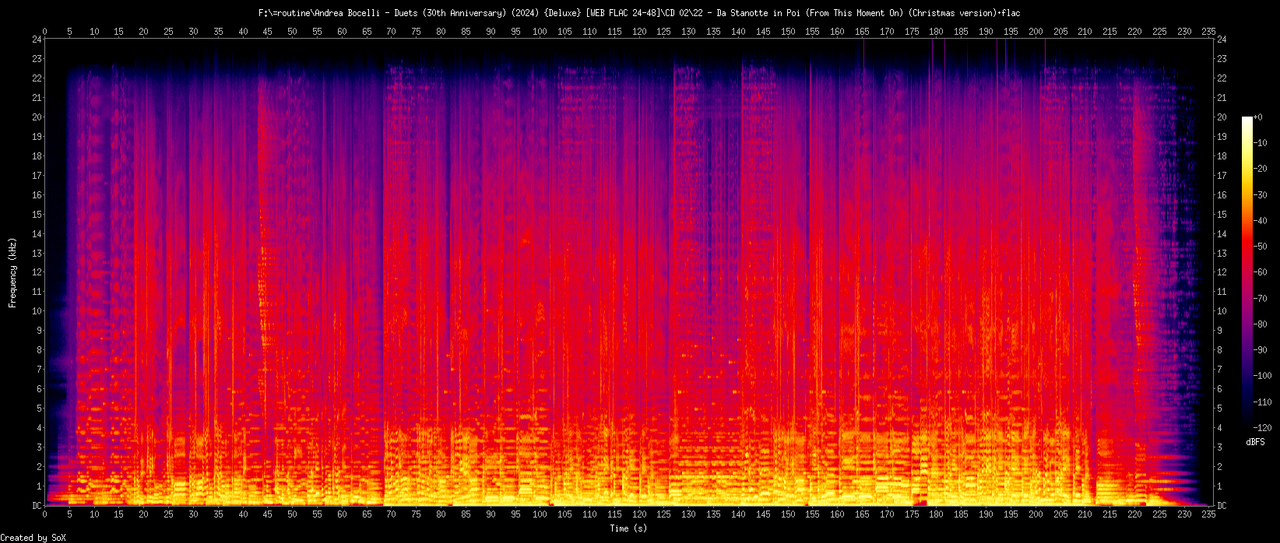
Task: Click the '22' label on the right frequency axis
Action: tap(1224, 79)
